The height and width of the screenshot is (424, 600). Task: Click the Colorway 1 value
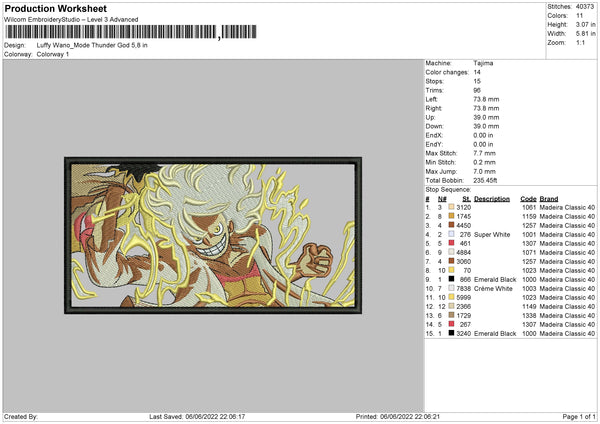point(53,54)
